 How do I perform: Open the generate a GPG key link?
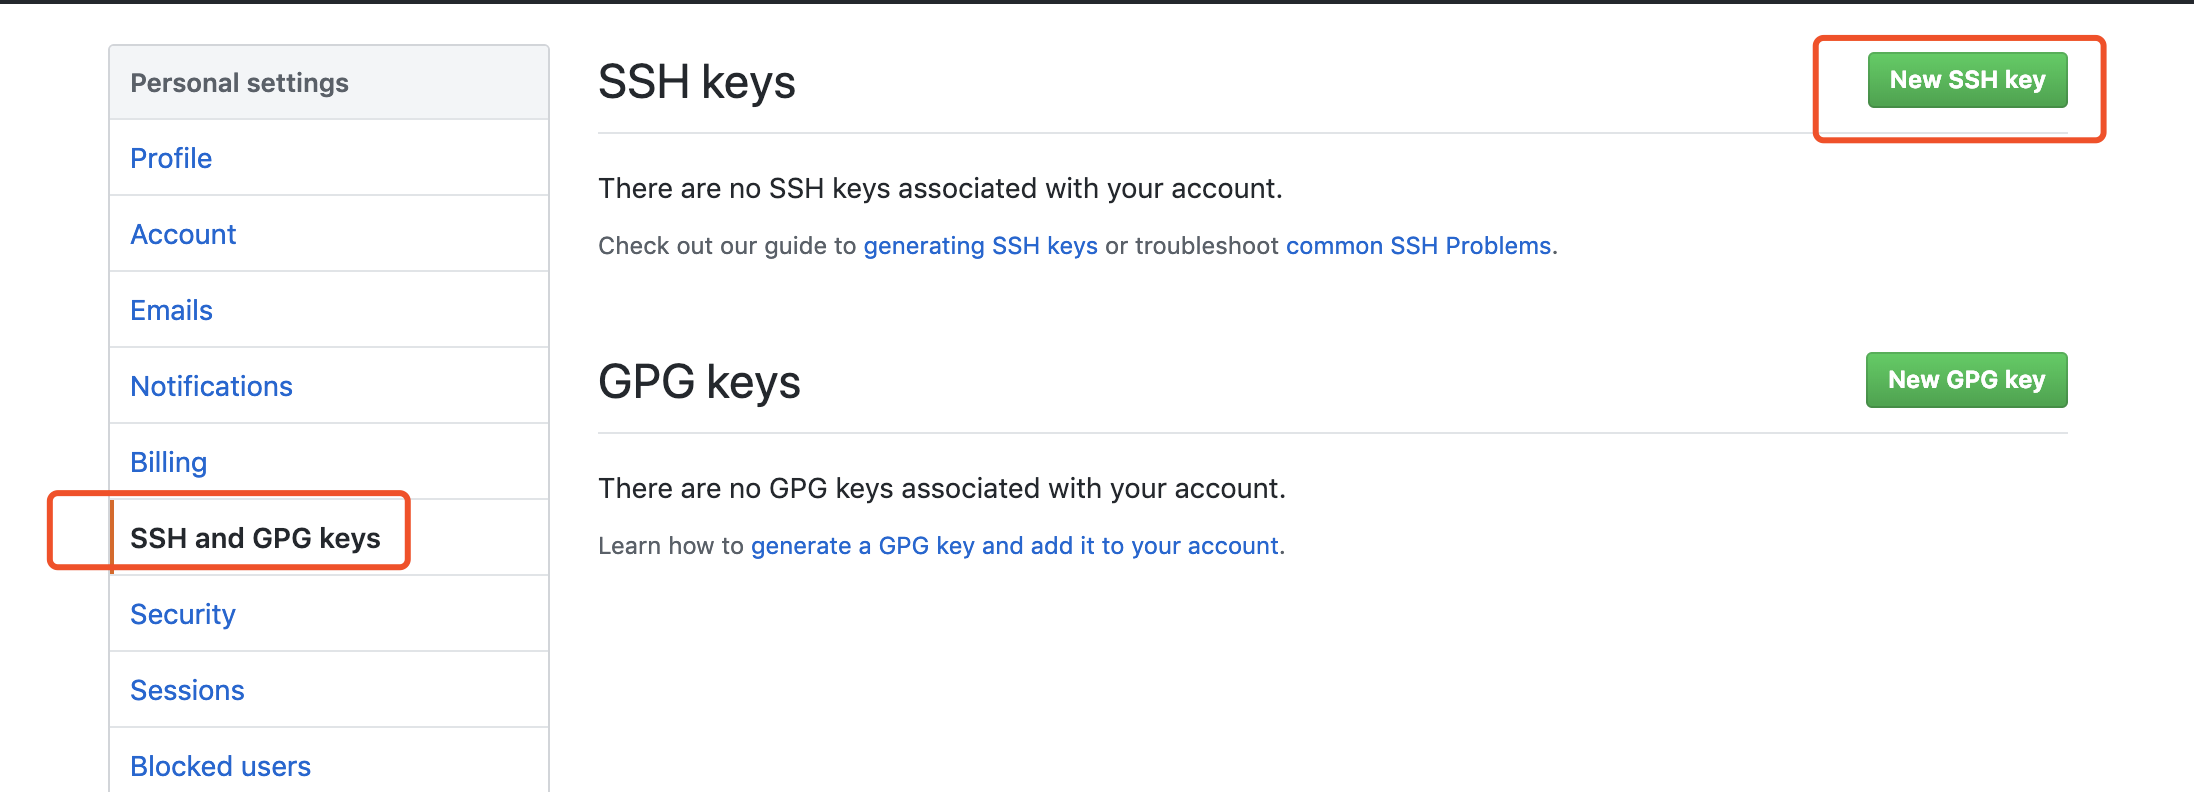(x=1015, y=546)
